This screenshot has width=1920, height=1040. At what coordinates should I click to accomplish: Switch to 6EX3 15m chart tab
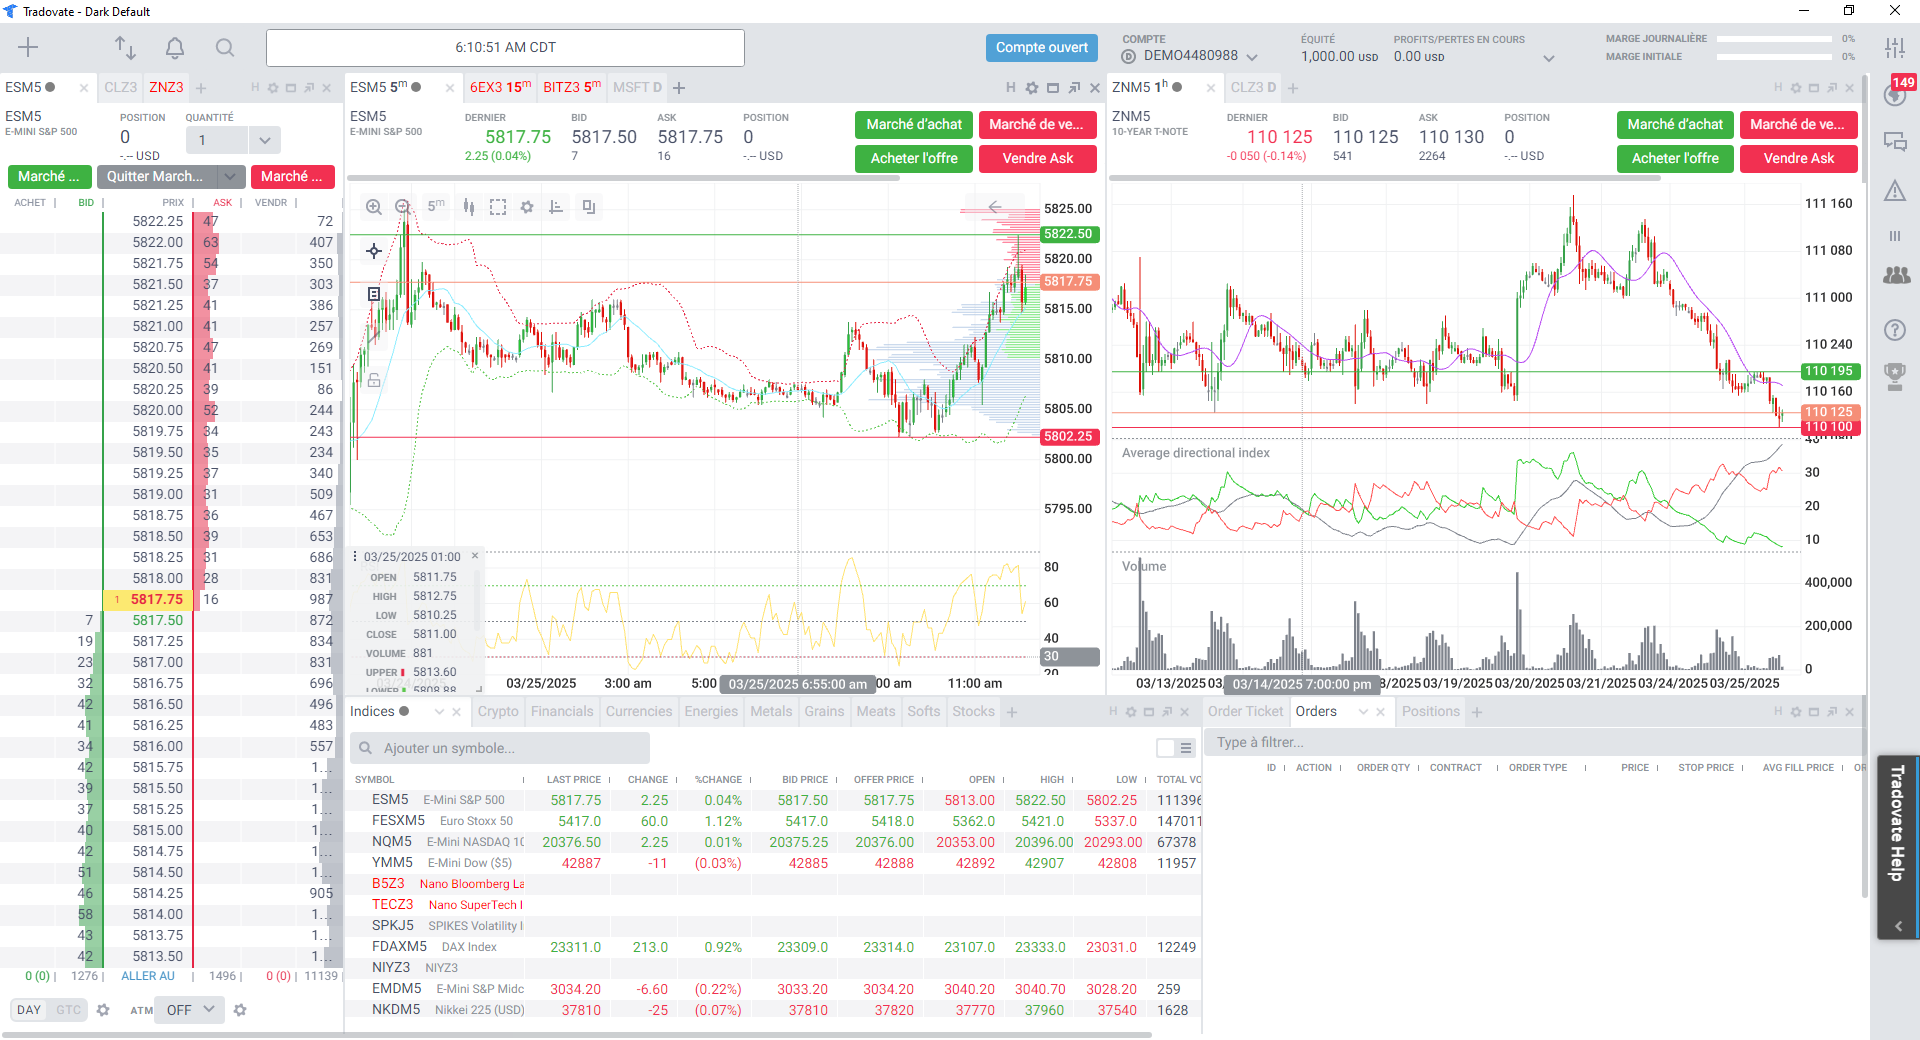point(500,88)
